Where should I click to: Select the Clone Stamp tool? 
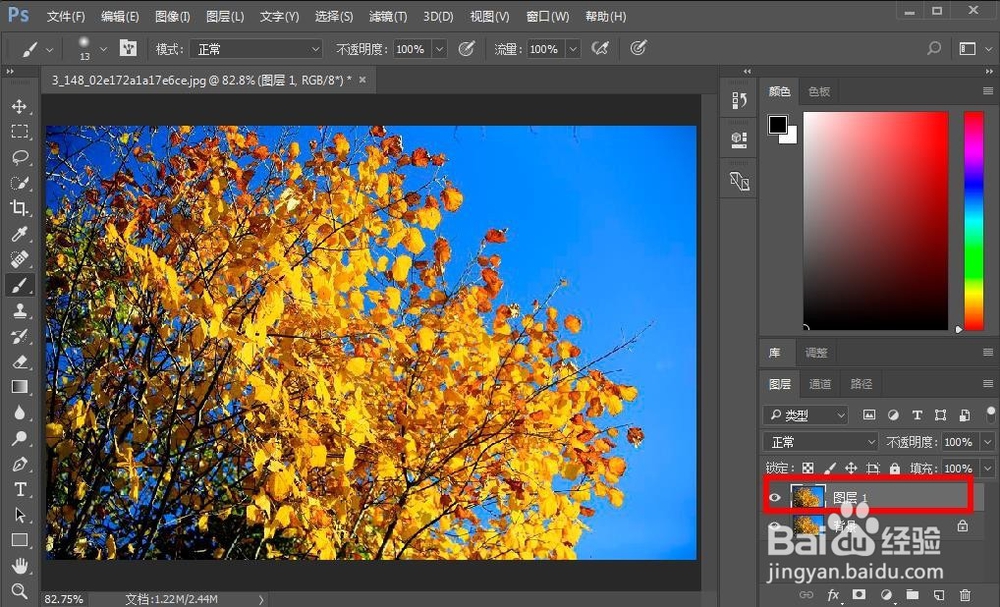[x=19, y=311]
